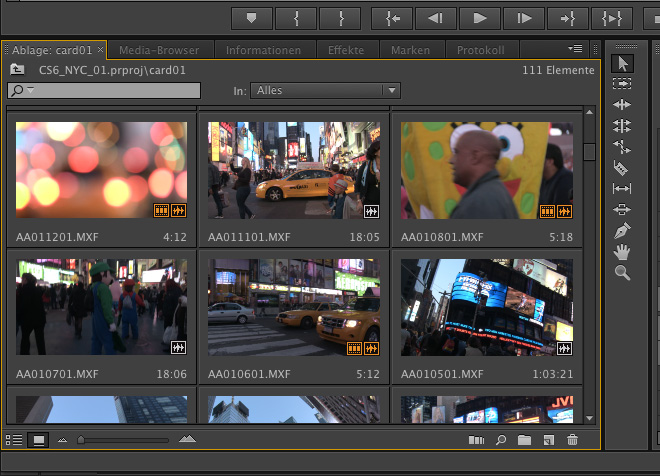Switch to the Media-Browser tab
The height and width of the screenshot is (476, 660).
(159, 50)
